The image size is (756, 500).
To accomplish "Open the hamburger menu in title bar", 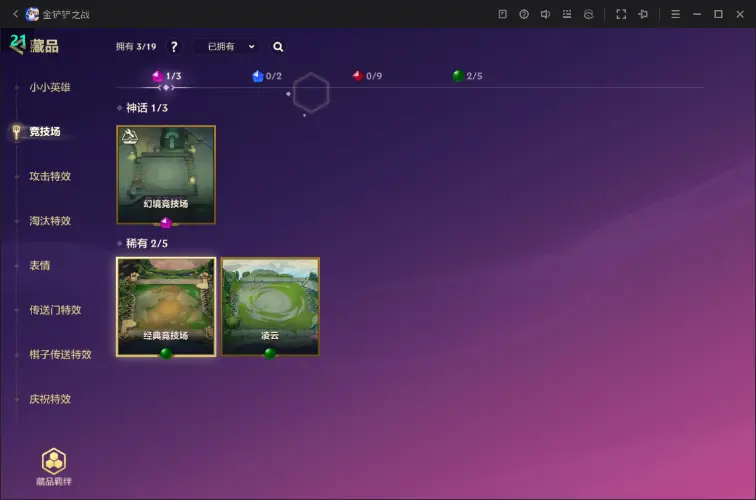I will click(675, 14).
